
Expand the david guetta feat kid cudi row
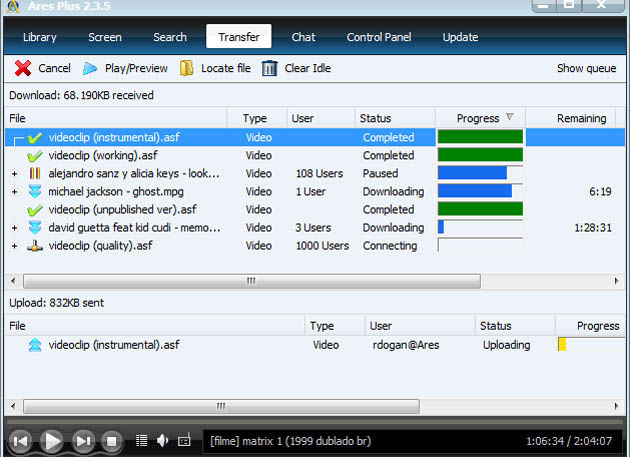[x=14, y=228]
